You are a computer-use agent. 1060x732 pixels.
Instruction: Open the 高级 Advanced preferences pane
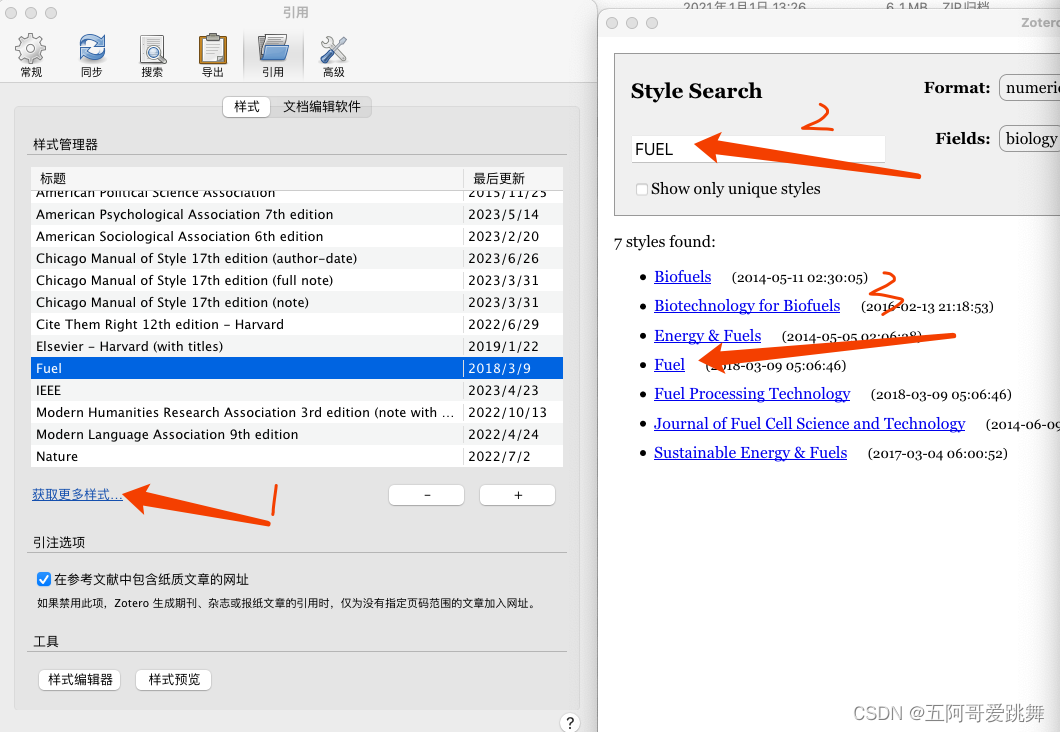click(333, 55)
